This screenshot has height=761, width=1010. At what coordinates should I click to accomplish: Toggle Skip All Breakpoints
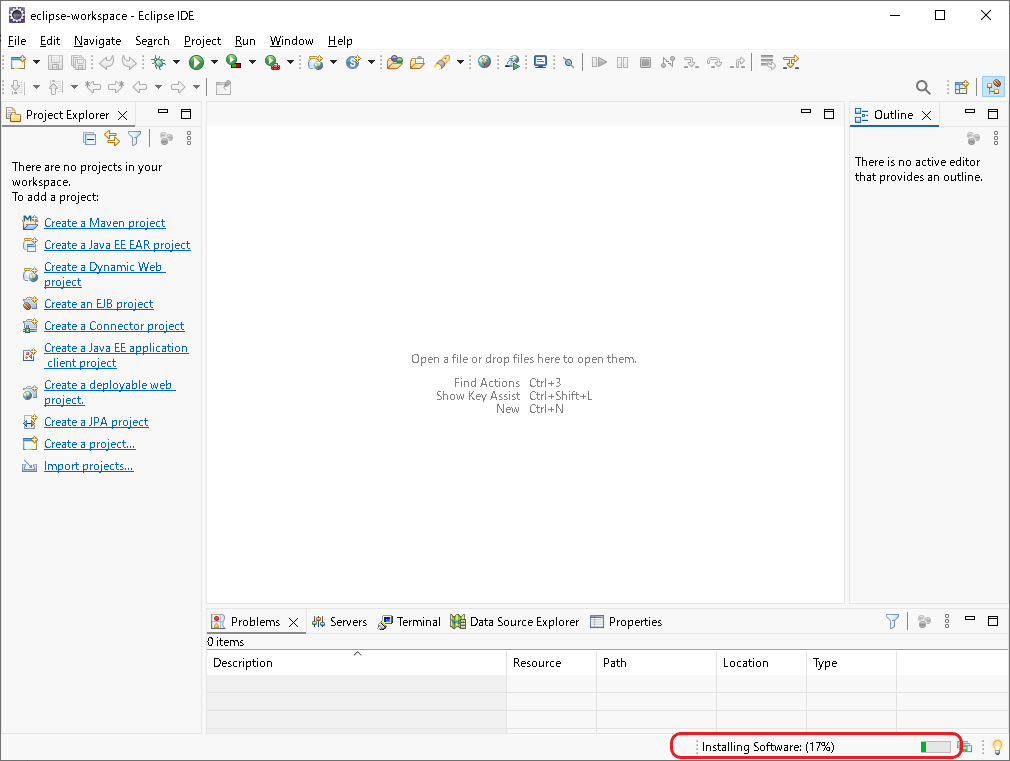(569, 63)
